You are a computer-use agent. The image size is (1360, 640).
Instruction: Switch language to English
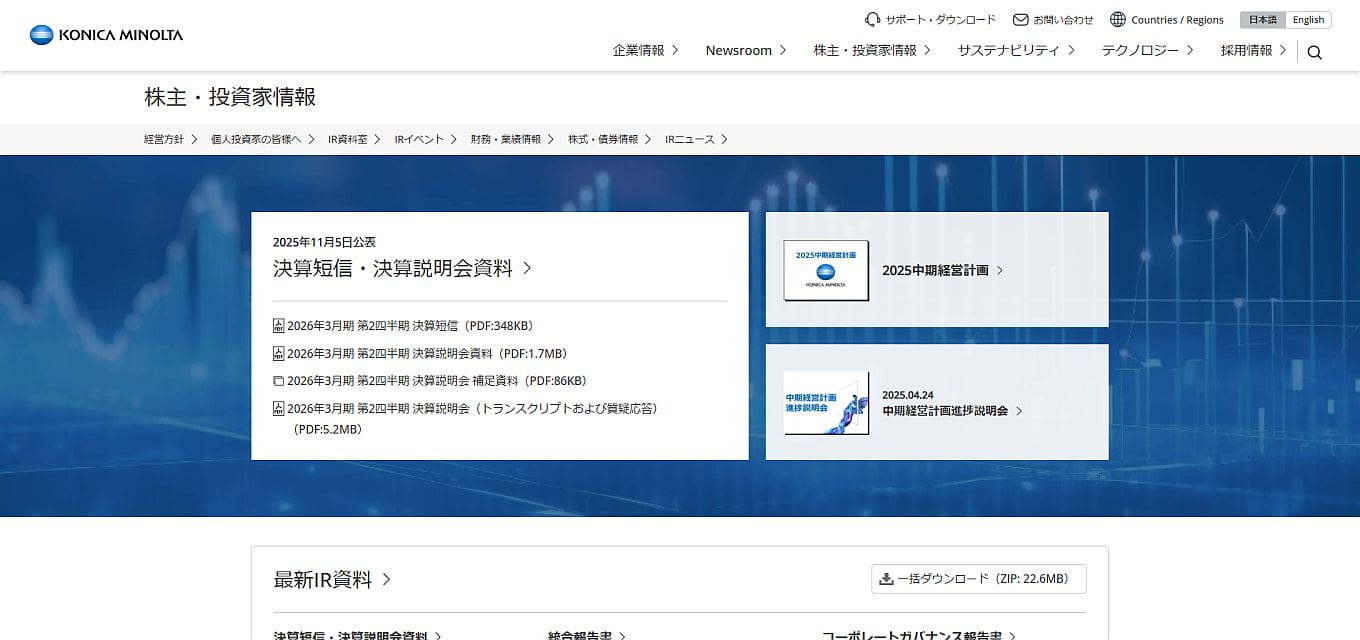1308,20
